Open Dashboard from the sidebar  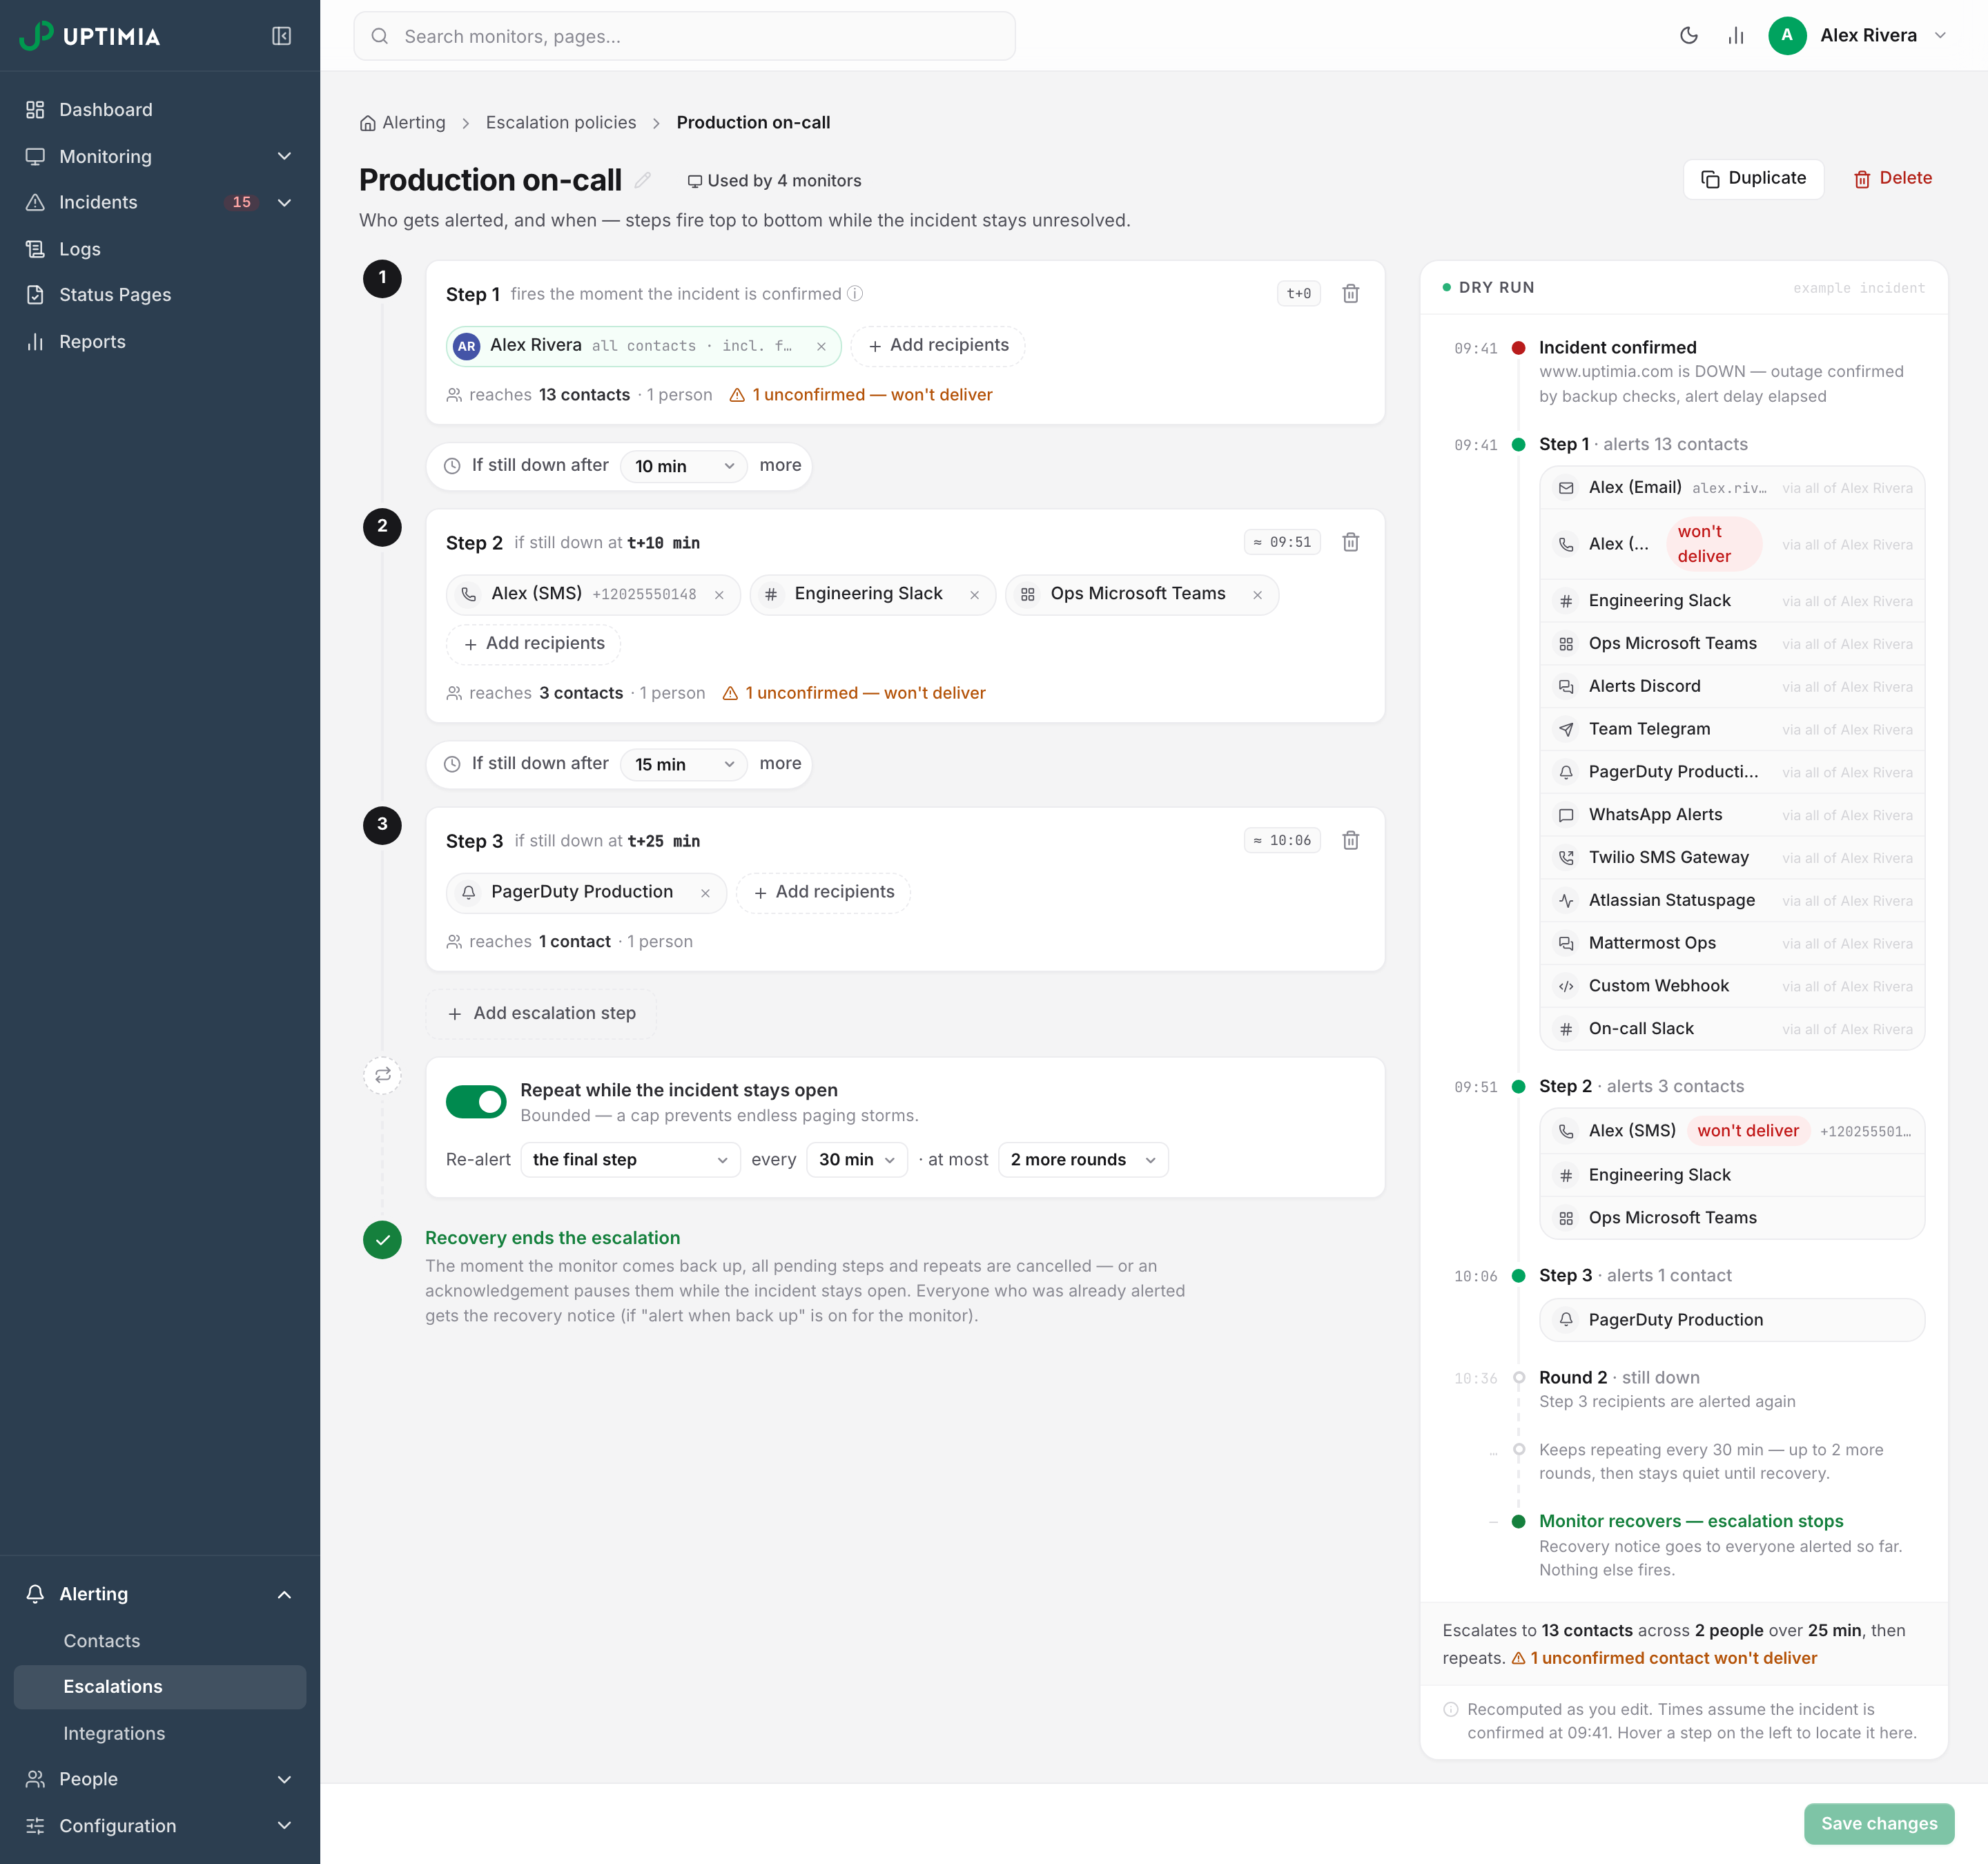(160, 110)
